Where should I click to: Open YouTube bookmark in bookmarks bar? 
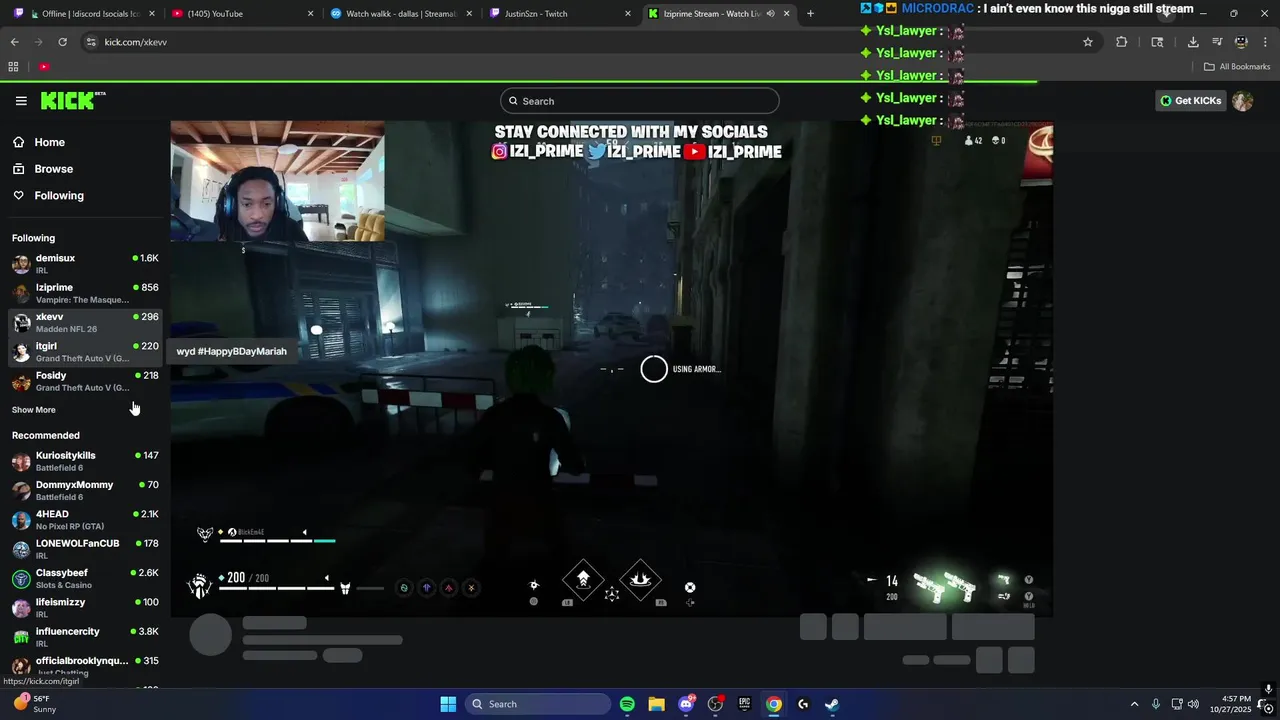click(44, 67)
